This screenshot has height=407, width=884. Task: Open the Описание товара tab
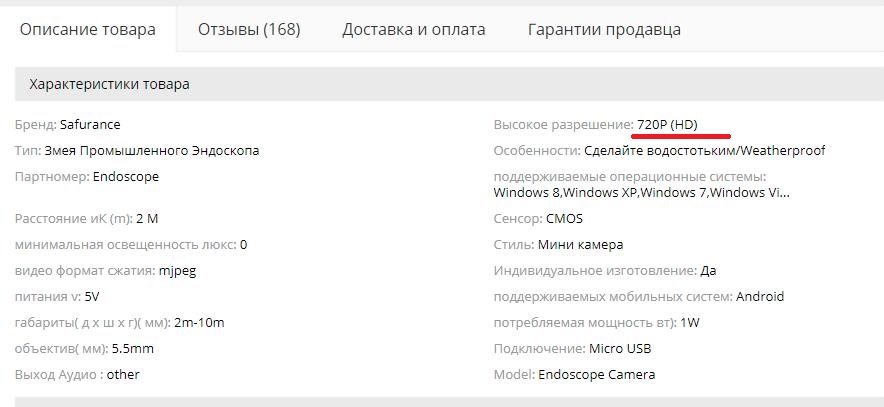88,29
